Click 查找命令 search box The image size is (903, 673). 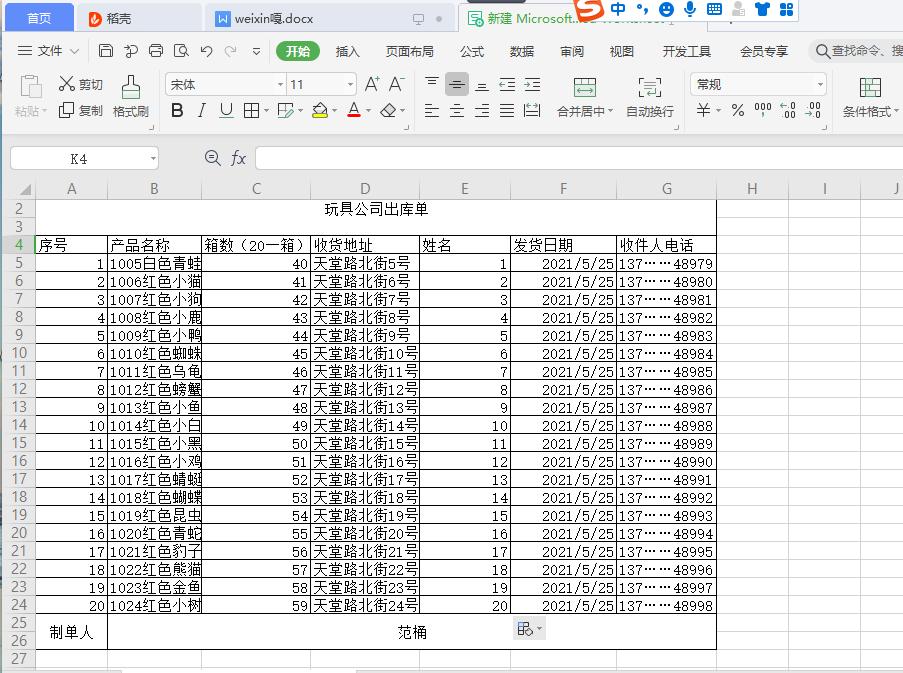860,51
